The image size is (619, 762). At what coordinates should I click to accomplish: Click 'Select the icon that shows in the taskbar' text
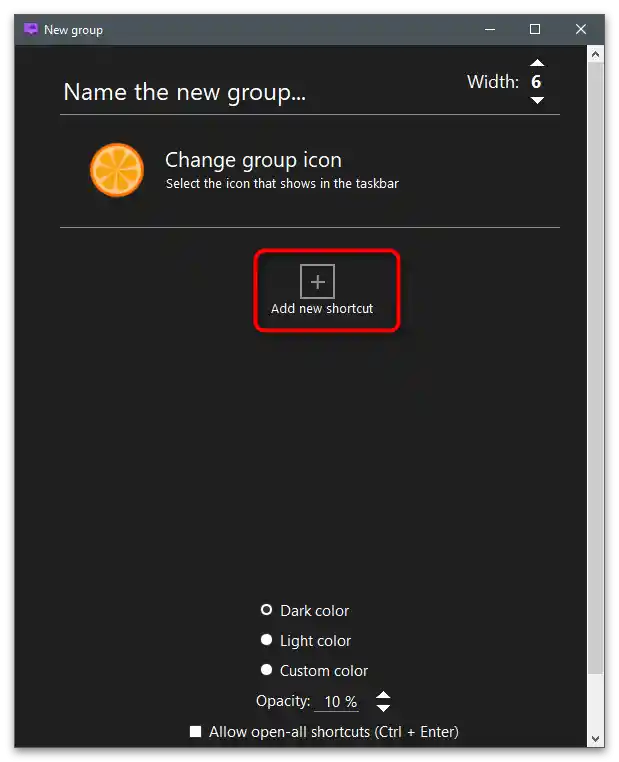pos(282,184)
